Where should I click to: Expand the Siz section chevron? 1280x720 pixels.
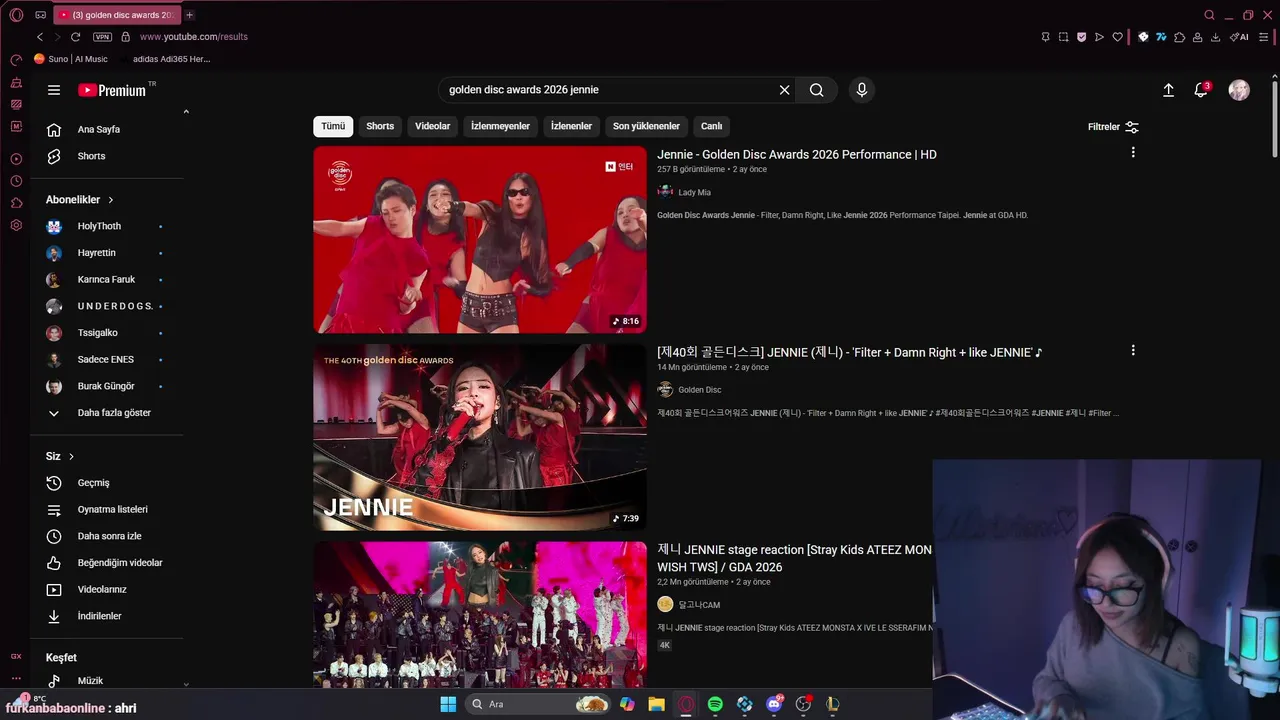[71, 457]
